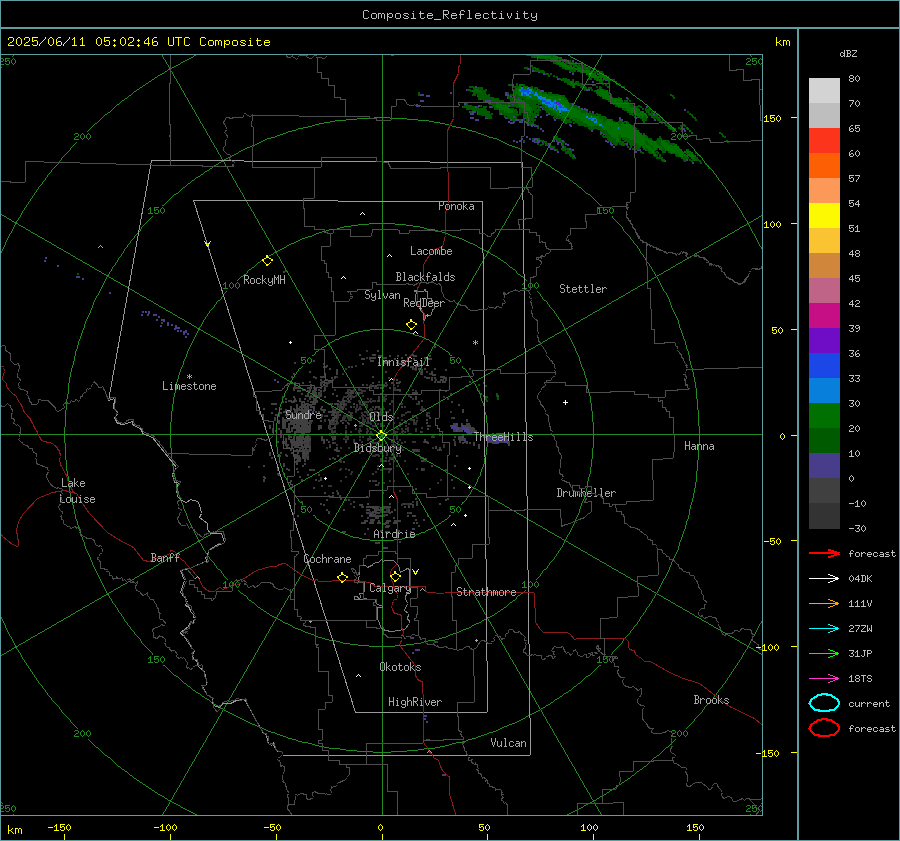This screenshot has width=900, height=841.
Task: Click the Airdrie label
Action: 394,534
